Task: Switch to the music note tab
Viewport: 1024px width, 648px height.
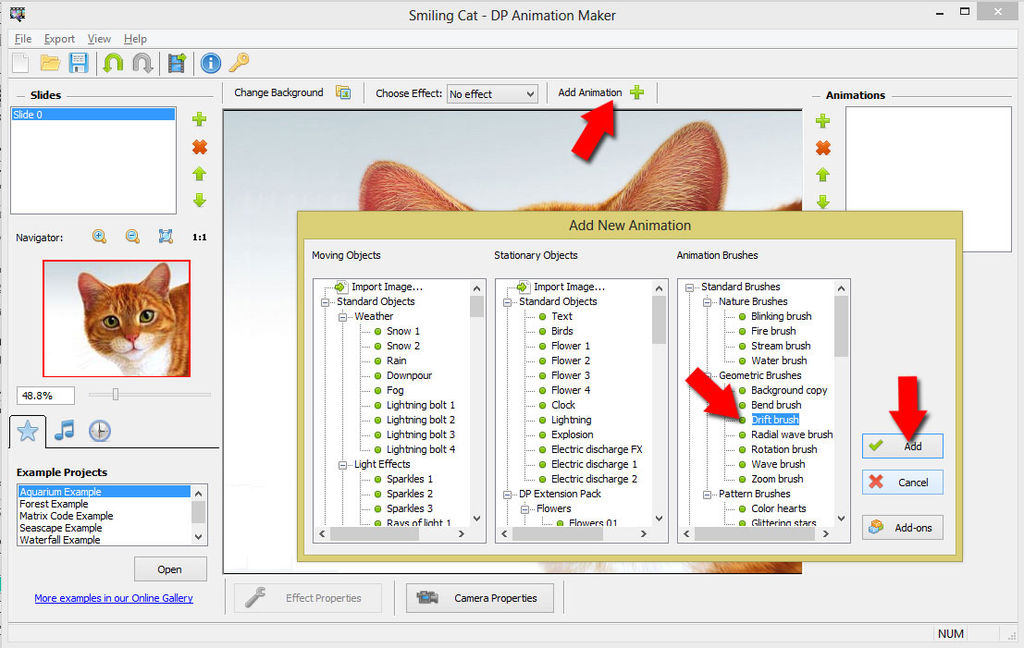Action: 64,430
